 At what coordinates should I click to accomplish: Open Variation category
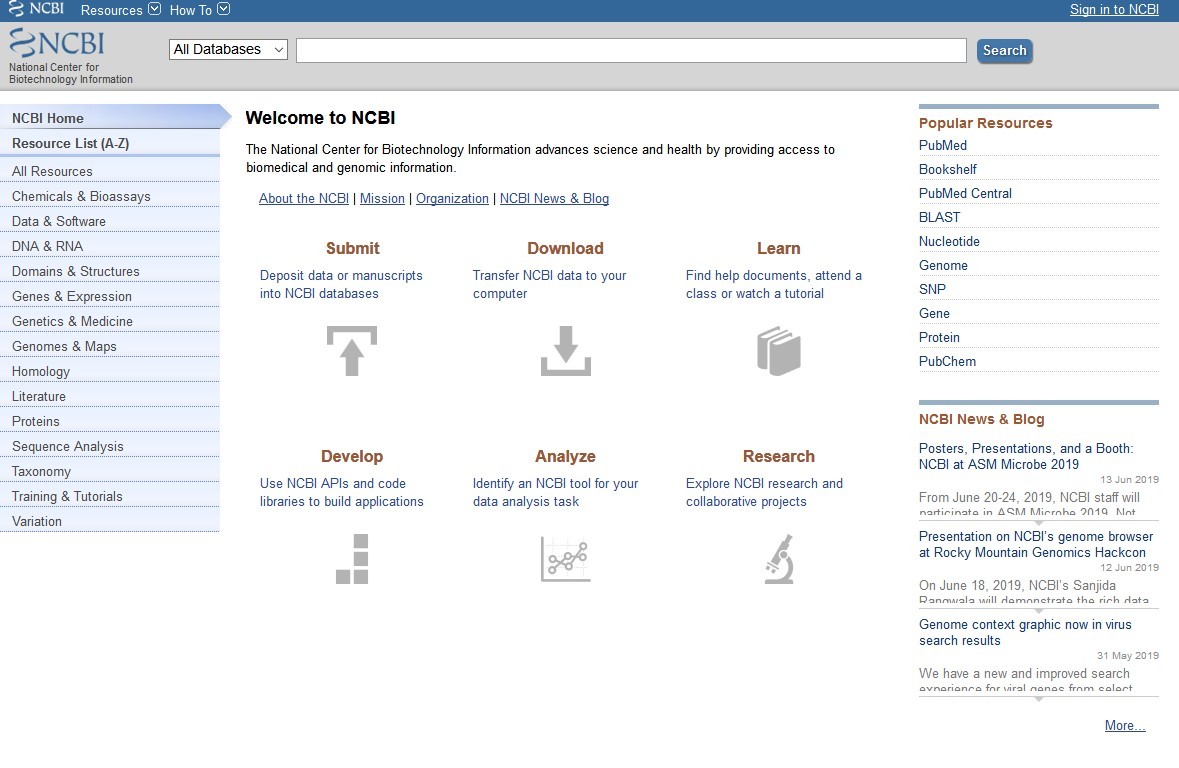(x=110, y=521)
